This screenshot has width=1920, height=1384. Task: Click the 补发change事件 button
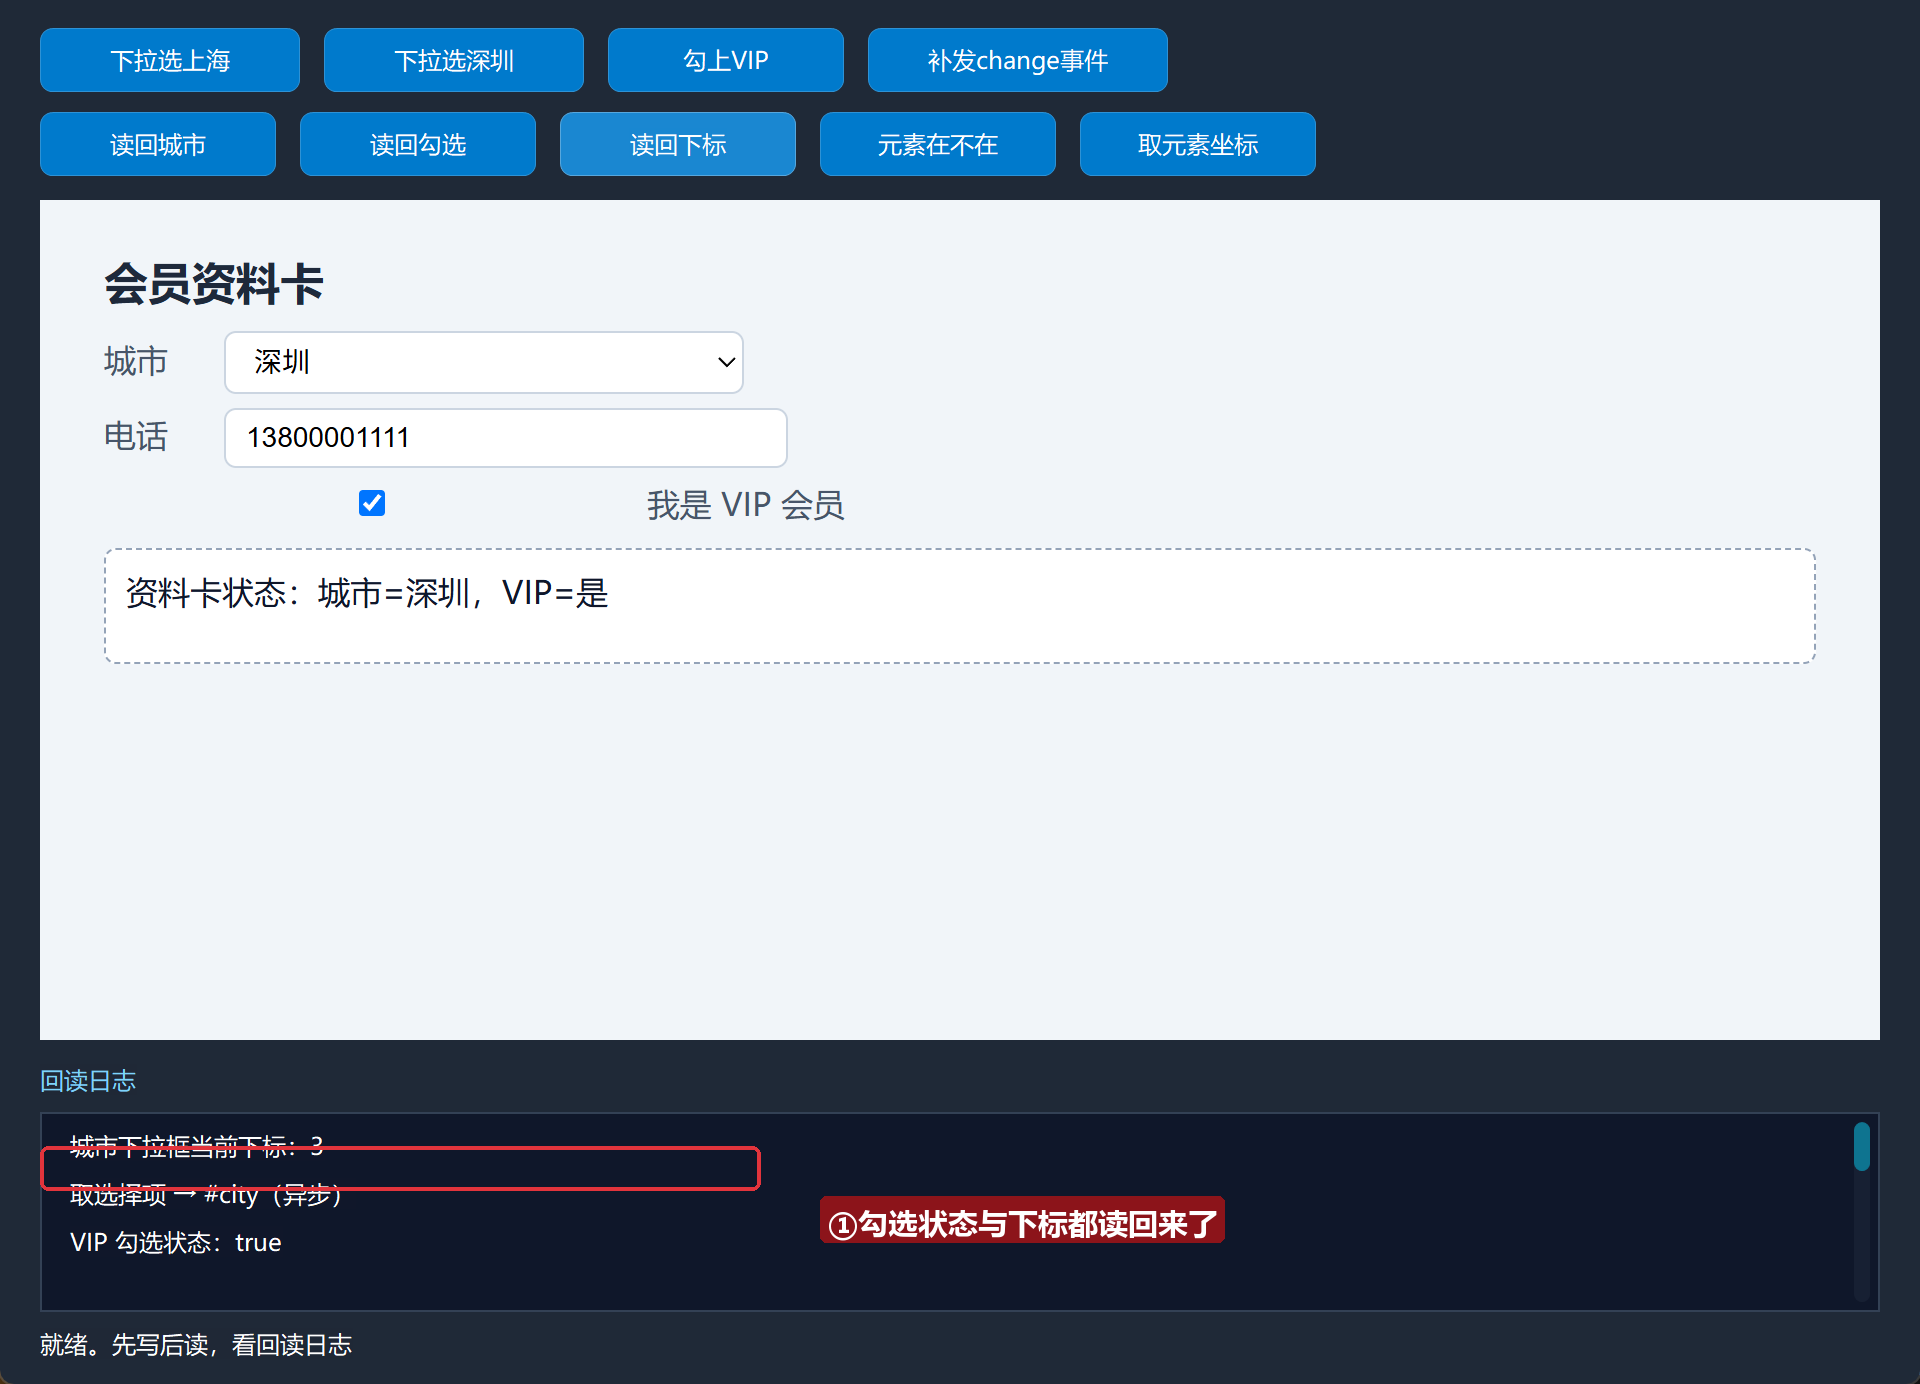(1018, 60)
